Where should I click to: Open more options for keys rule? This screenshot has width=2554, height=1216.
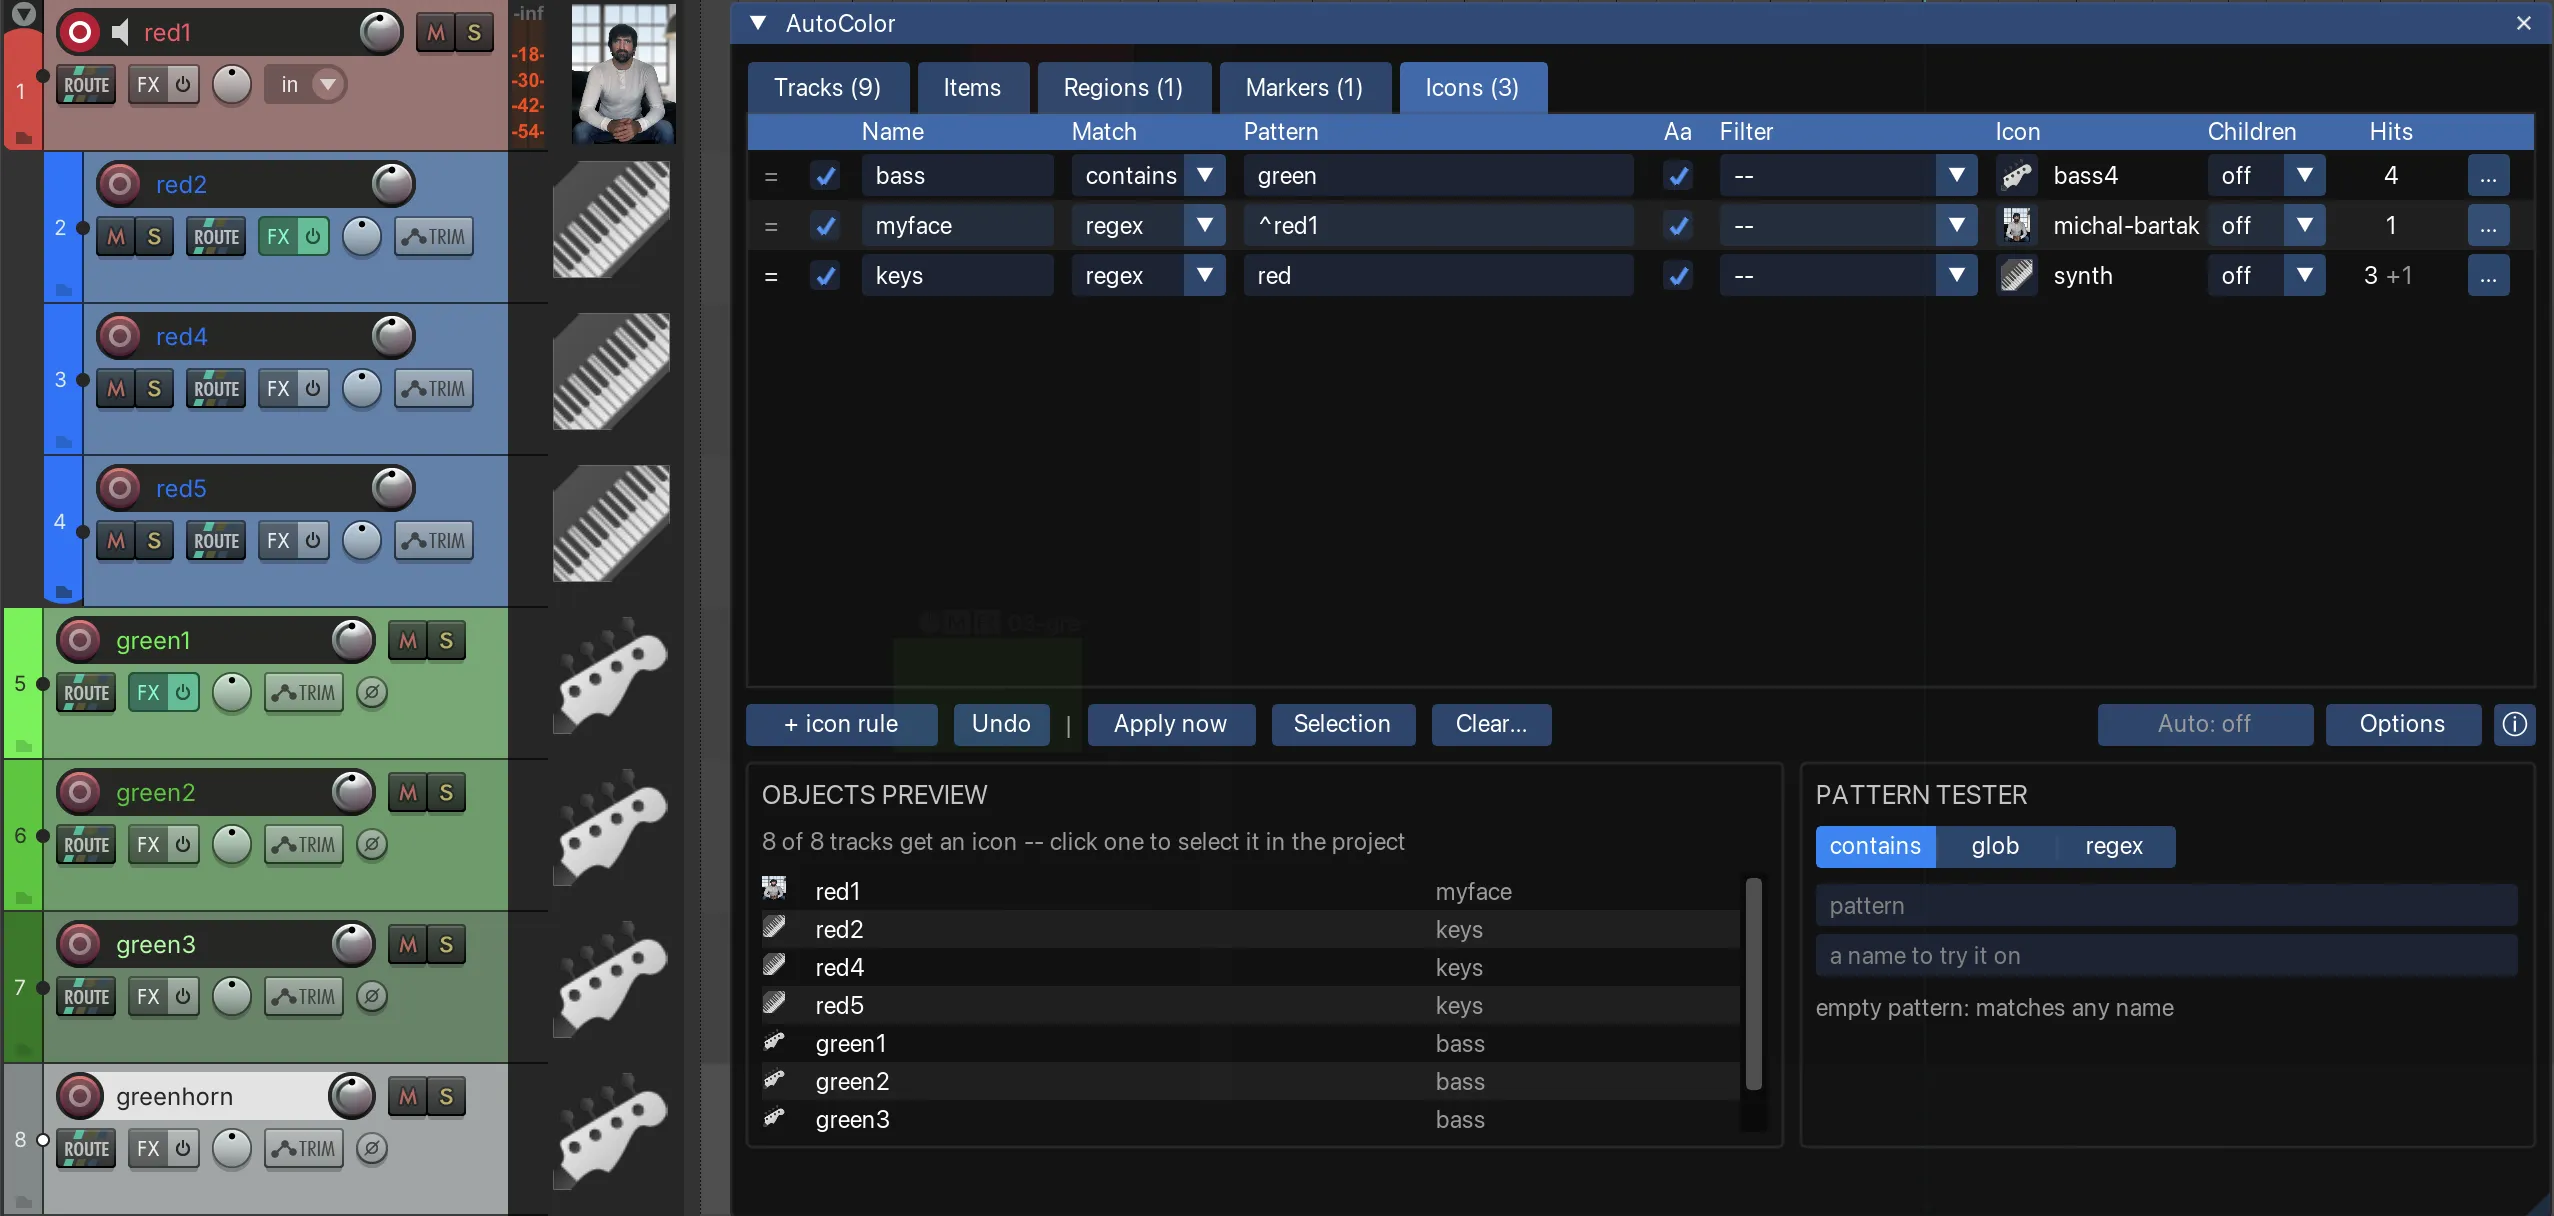point(2488,275)
